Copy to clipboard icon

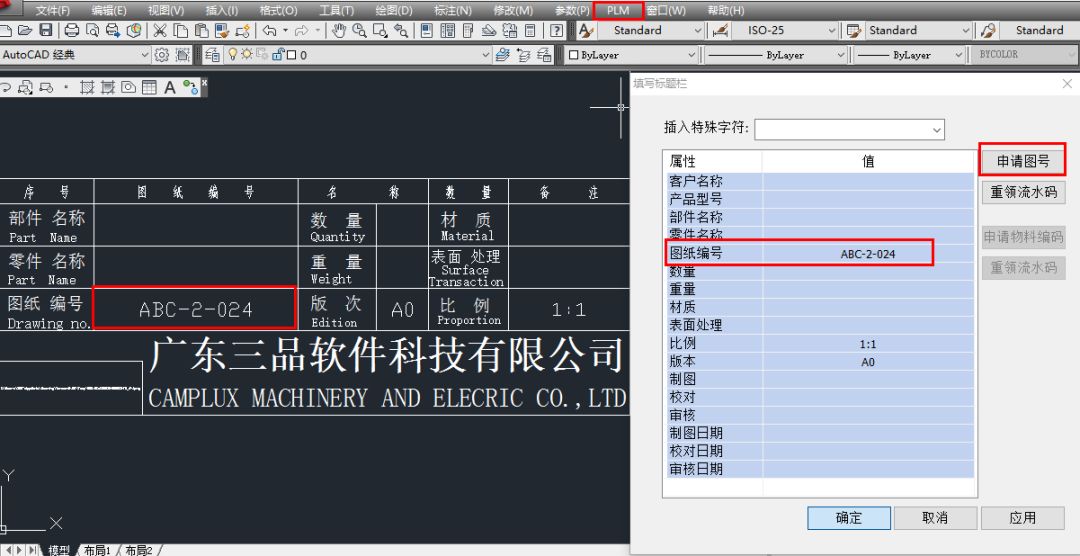[180, 30]
